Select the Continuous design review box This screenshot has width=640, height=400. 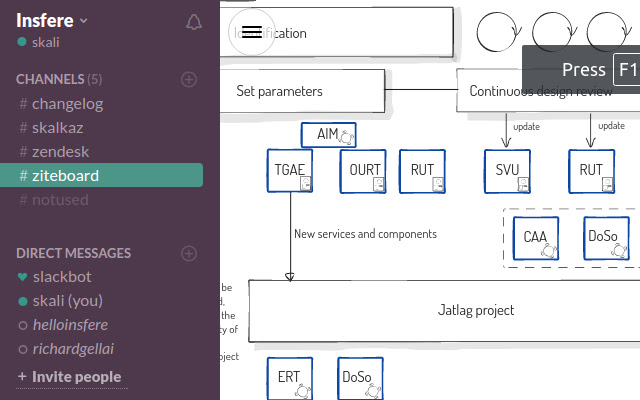click(548, 91)
